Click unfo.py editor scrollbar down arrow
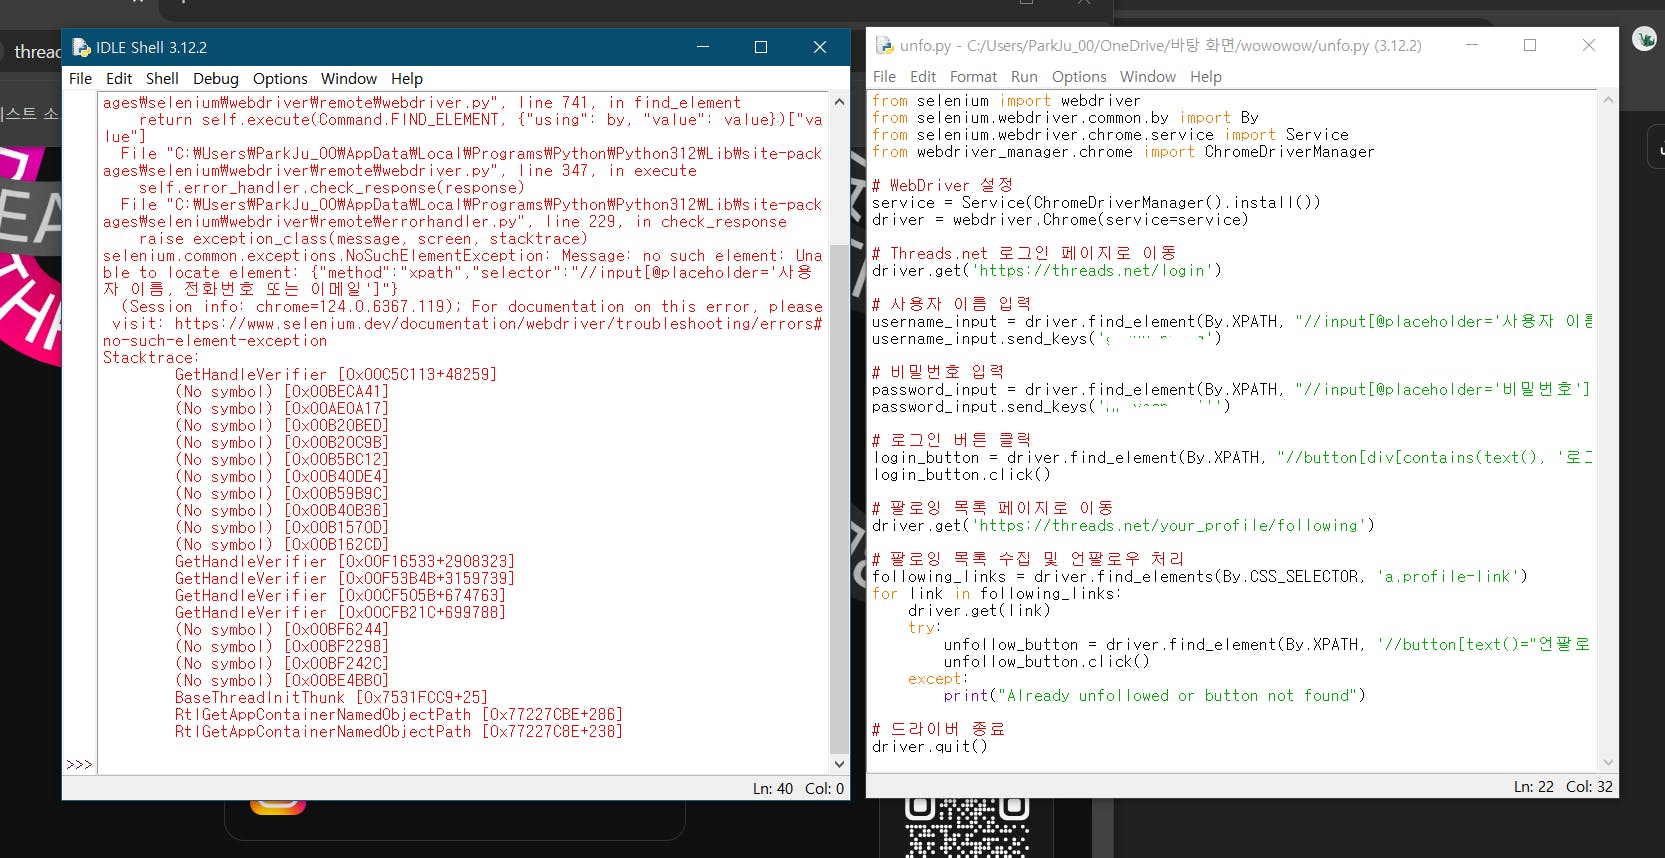The image size is (1665, 858). coord(1608,762)
